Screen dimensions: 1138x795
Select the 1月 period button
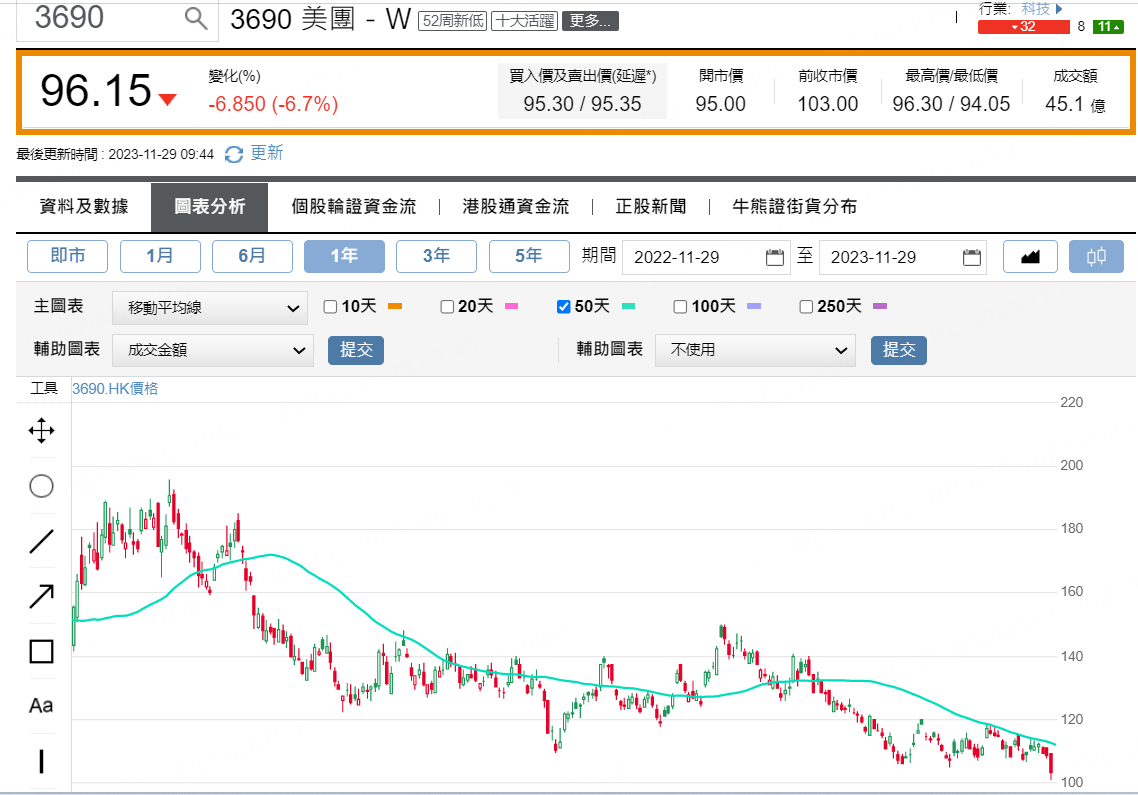pos(160,256)
